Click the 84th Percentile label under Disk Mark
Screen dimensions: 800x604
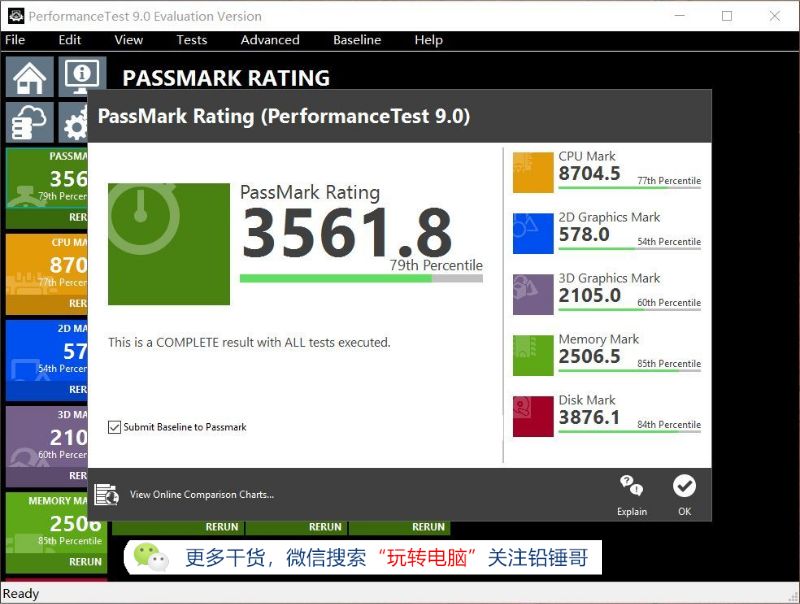(669, 424)
